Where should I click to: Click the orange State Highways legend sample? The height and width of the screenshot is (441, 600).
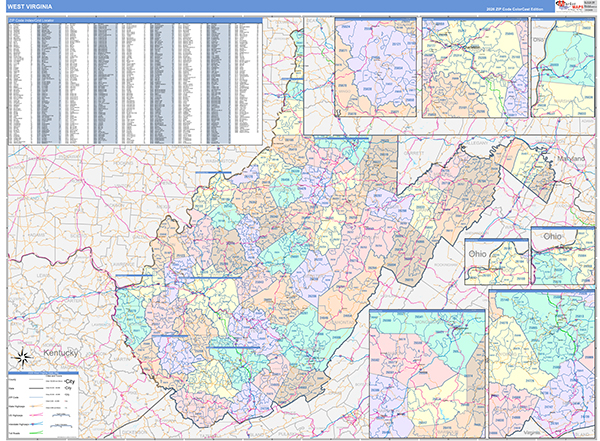click(x=36, y=406)
